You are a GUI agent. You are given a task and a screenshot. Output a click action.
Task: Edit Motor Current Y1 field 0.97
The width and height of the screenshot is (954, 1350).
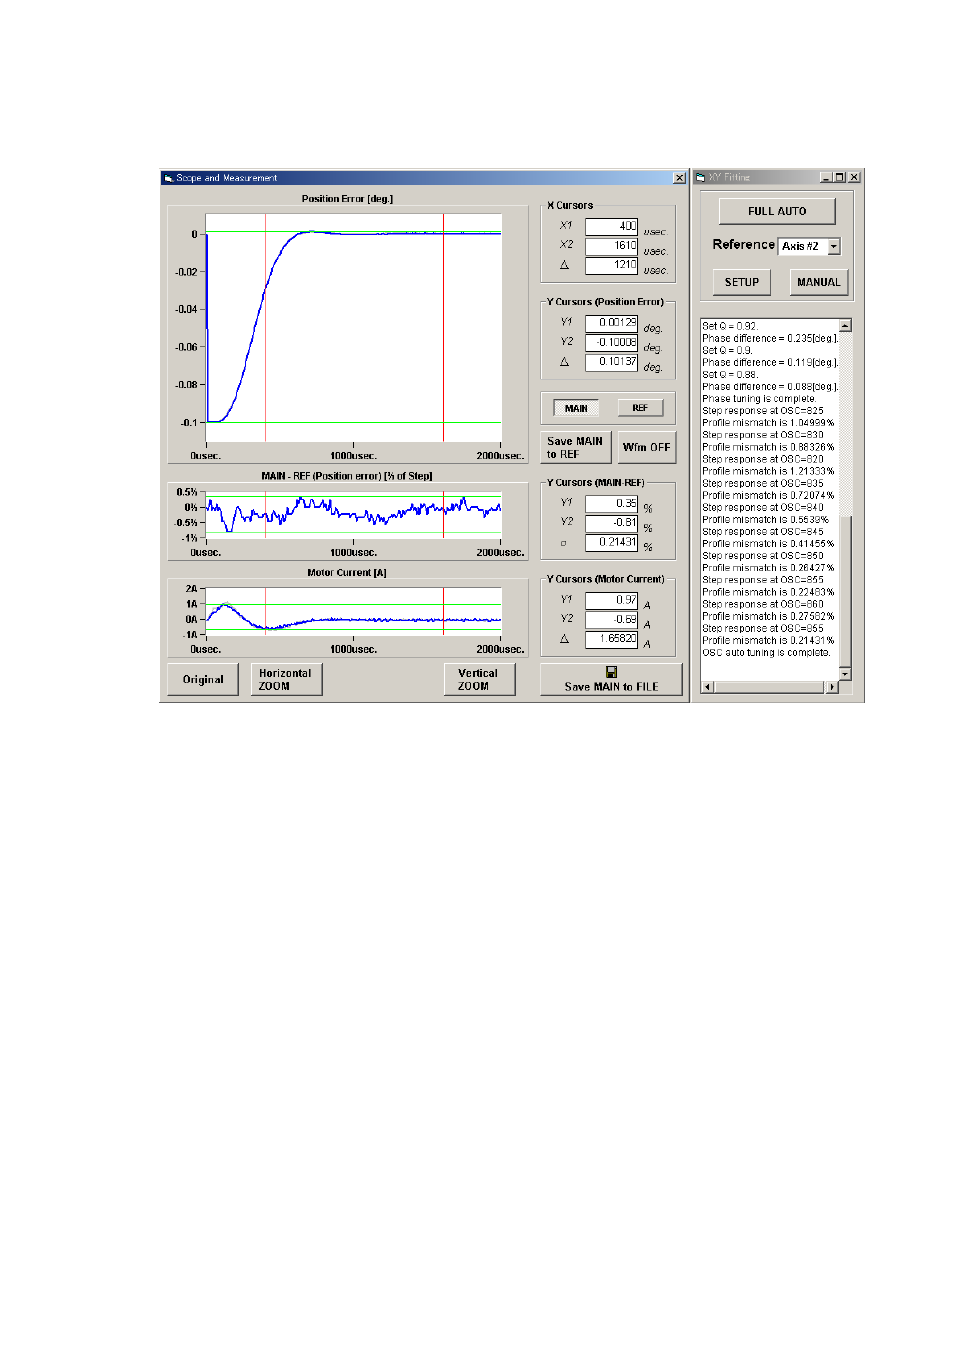pos(611,600)
